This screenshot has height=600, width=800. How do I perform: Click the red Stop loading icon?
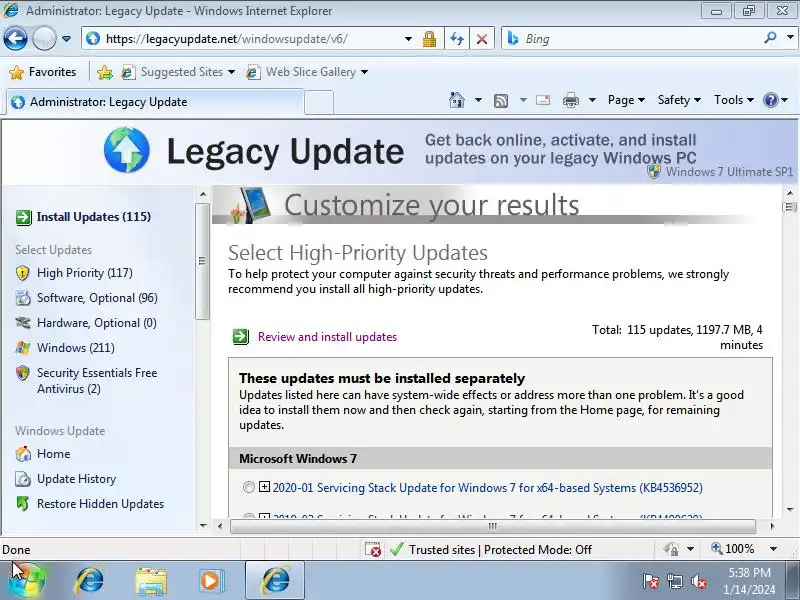482,39
